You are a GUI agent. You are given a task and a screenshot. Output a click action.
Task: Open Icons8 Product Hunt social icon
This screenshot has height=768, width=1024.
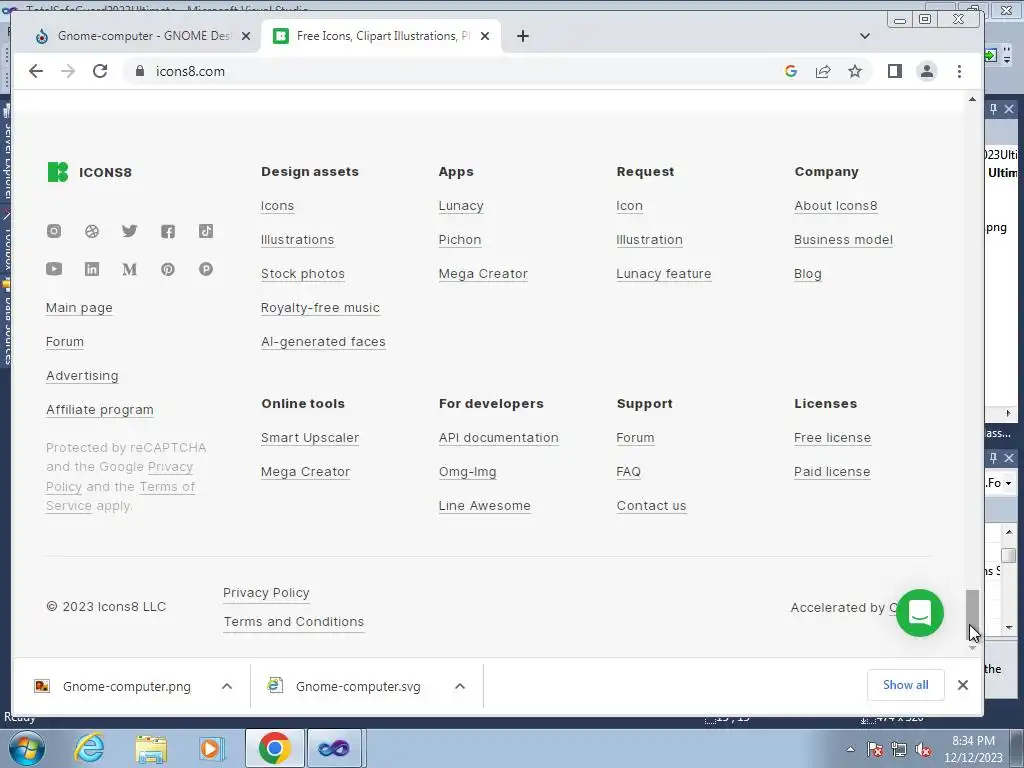pyautogui.click(x=206, y=269)
